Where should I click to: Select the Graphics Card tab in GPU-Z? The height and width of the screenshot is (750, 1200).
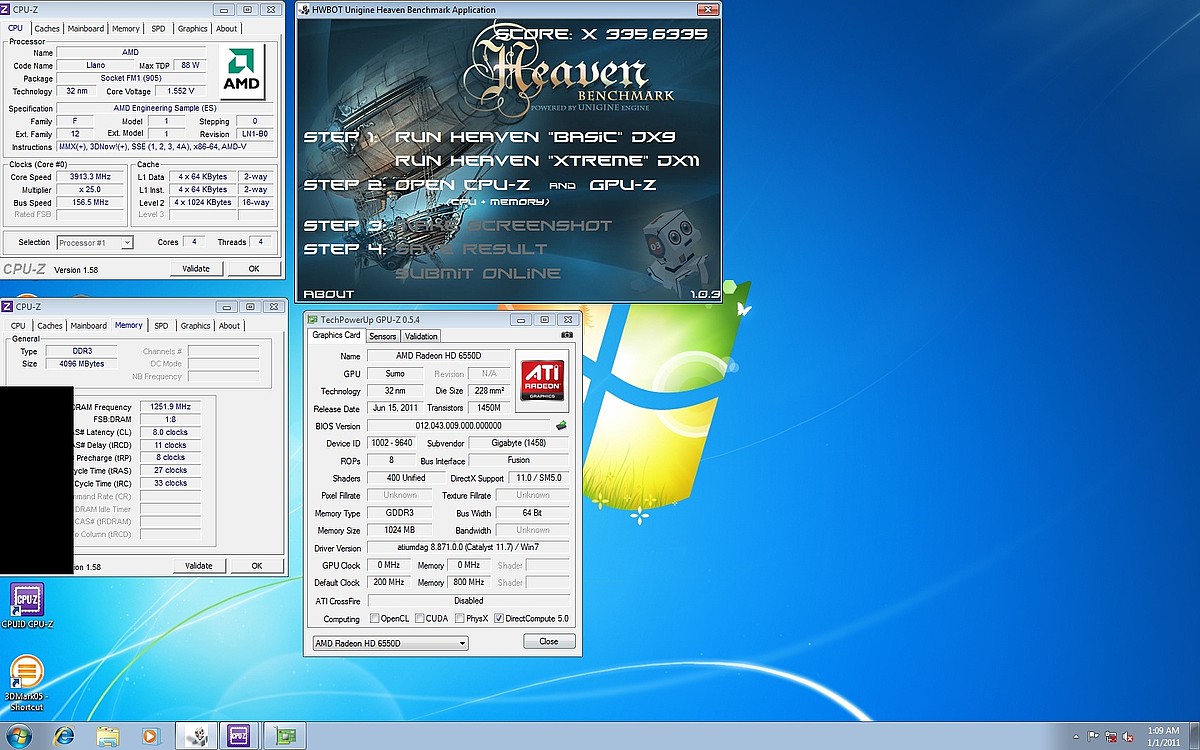pyautogui.click(x=336, y=335)
